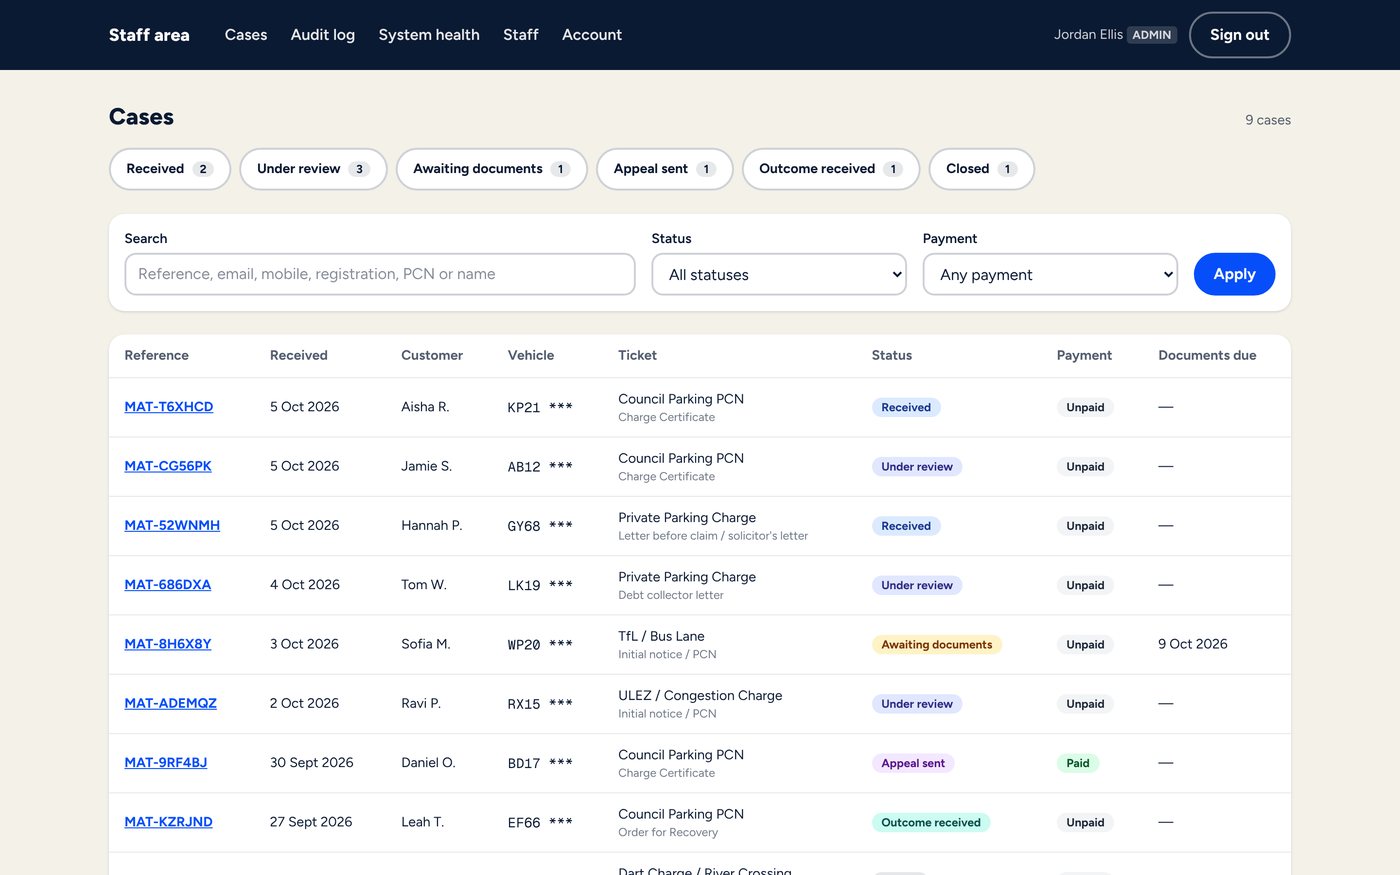Image resolution: width=1400 pixels, height=875 pixels.
Task: Click the Awaiting documents status badge
Action: tap(937, 645)
